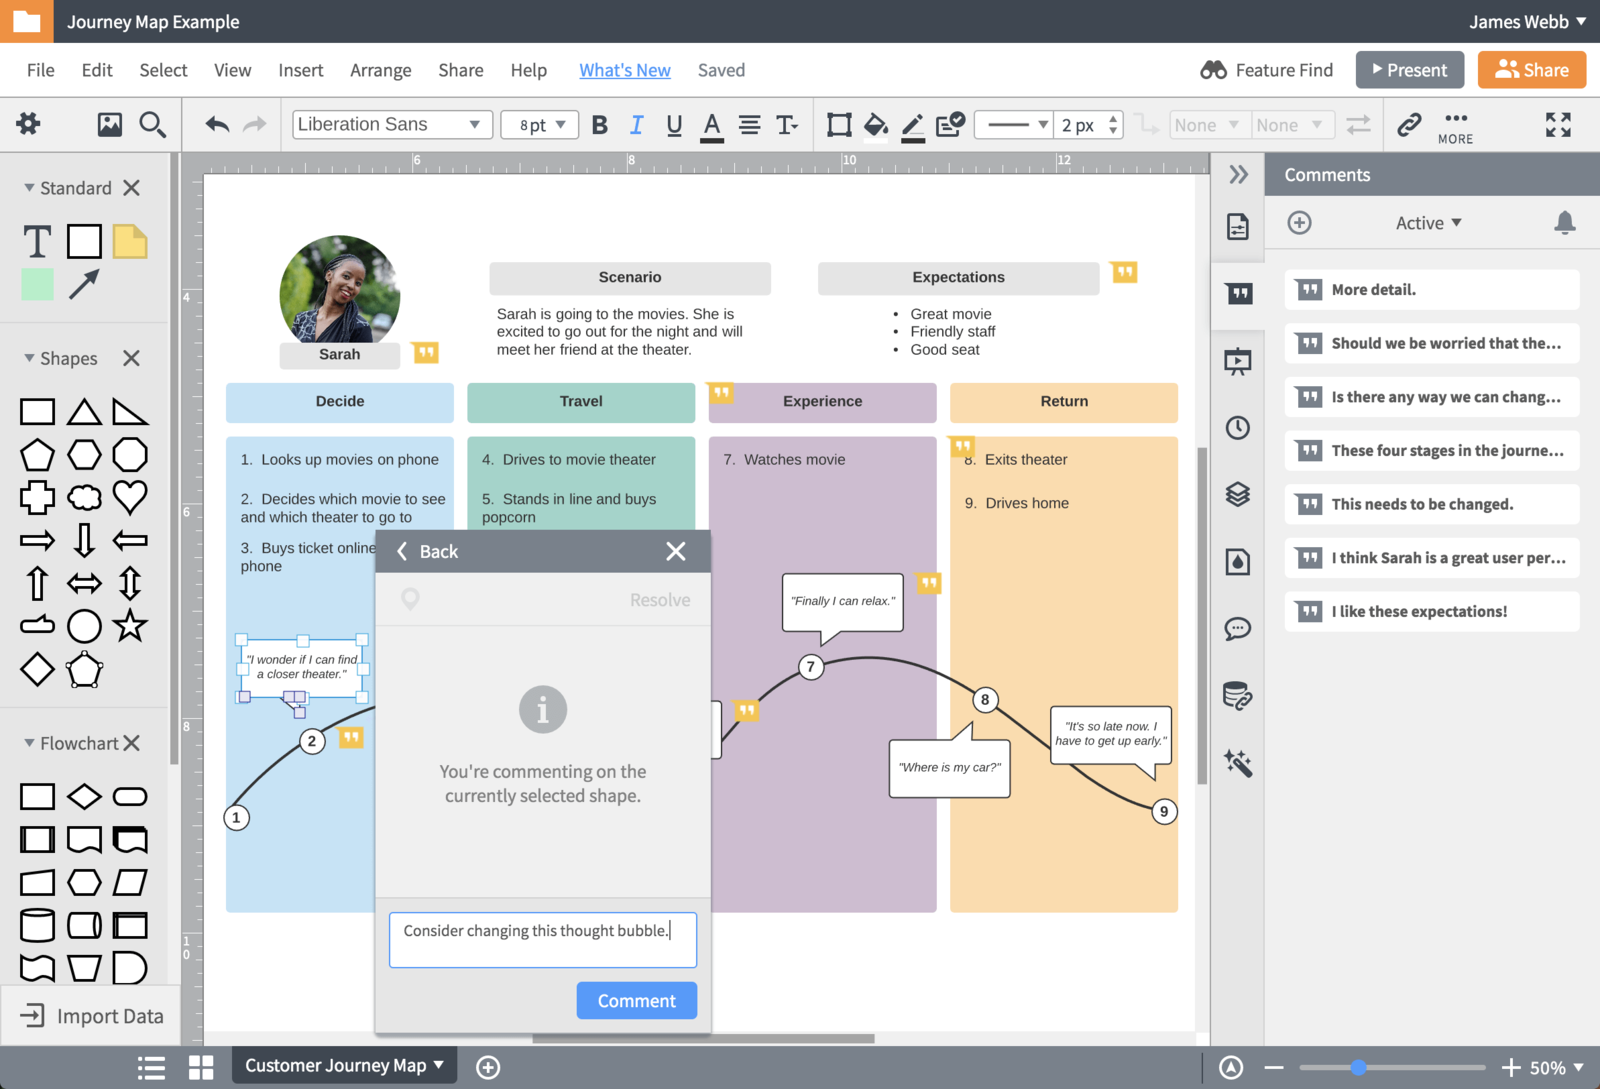Image resolution: width=1600 pixels, height=1089 pixels.
Task: Click the insert link chain icon
Action: click(1409, 125)
